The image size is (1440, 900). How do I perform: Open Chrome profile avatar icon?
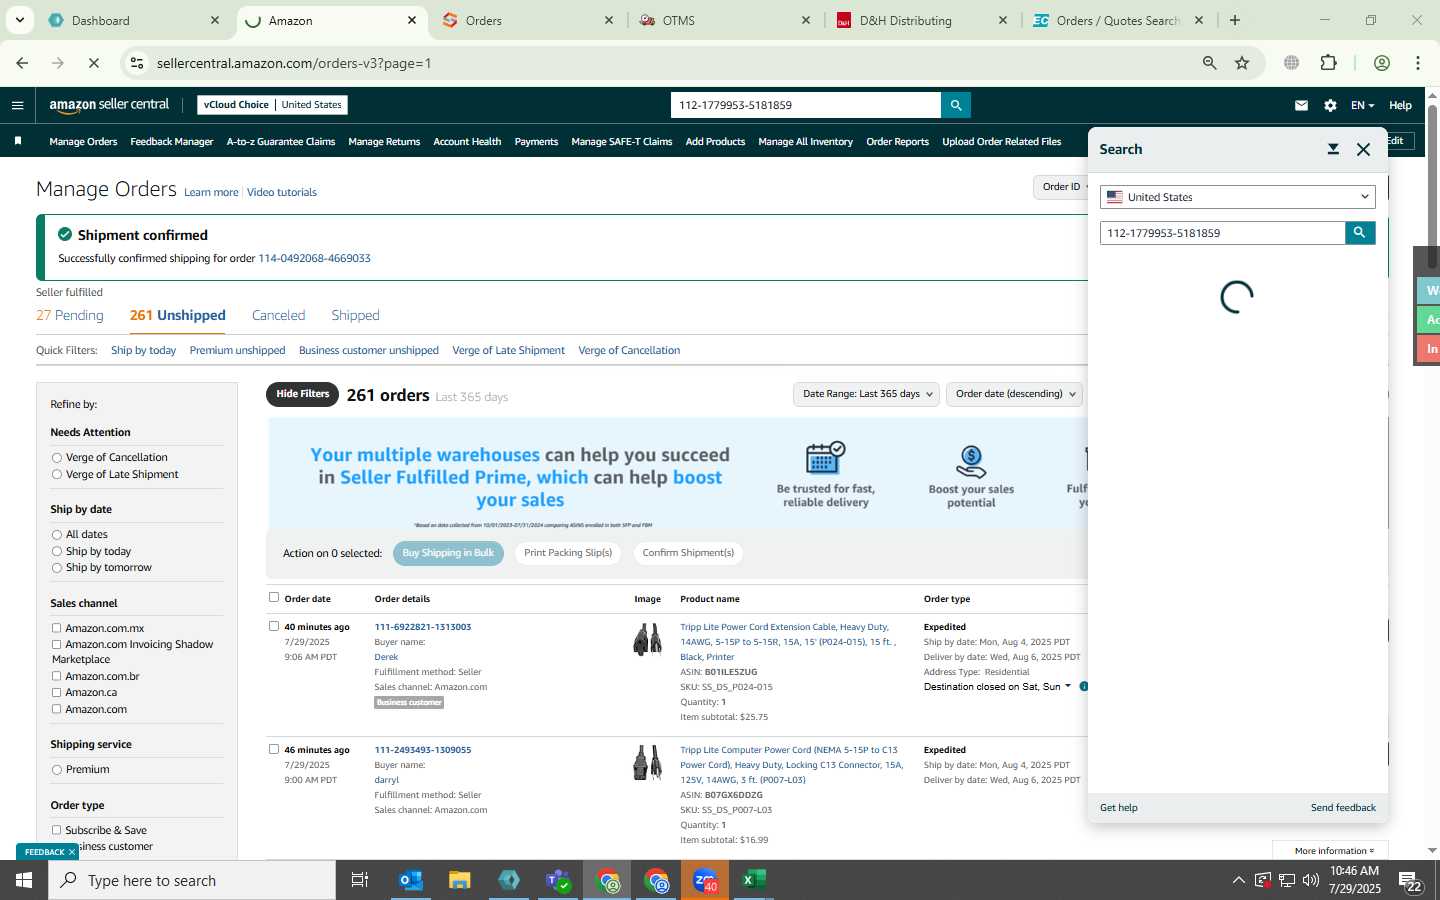1382,63
